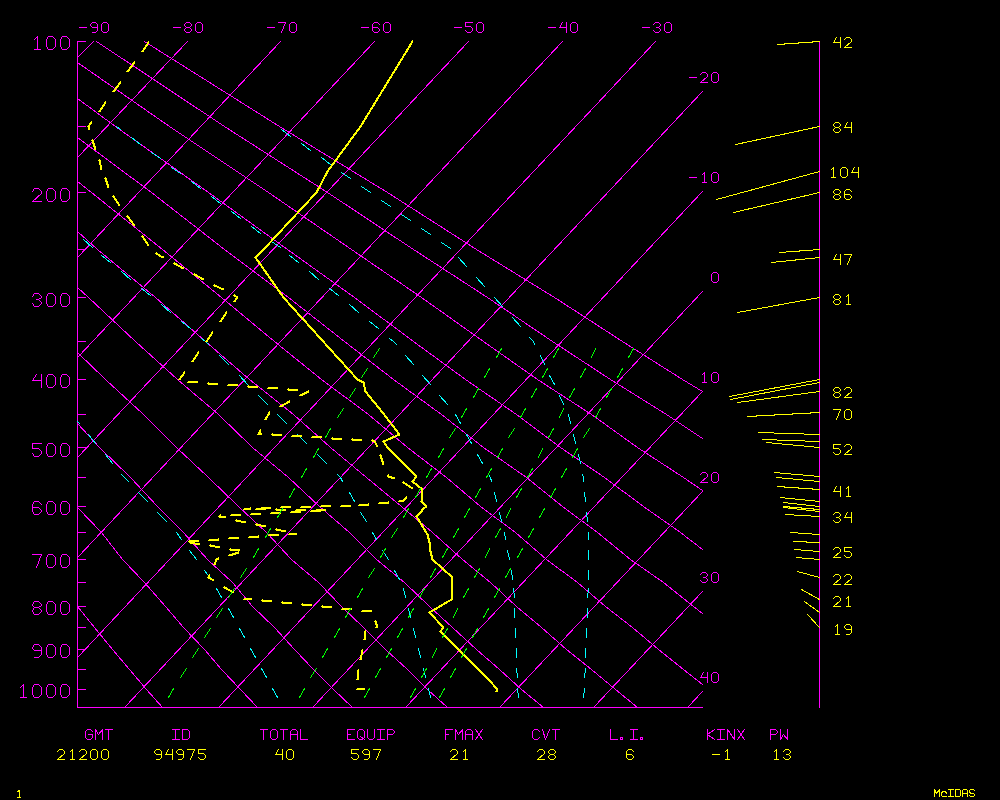Click the PW value 13

point(781,755)
